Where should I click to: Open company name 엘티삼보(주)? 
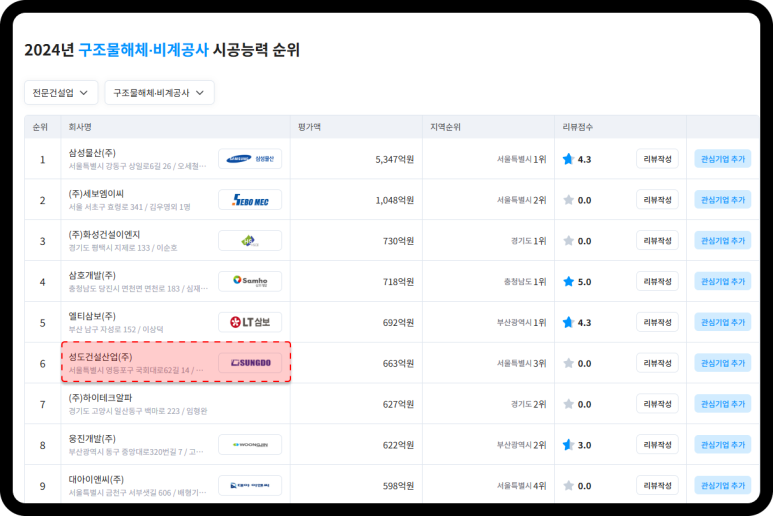click(x=92, y=316)
